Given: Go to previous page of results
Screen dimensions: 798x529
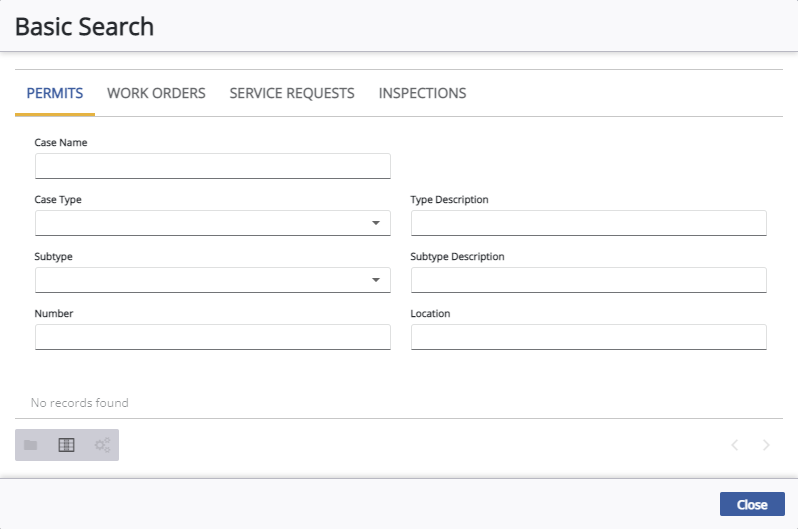Looking at the screenshot, I should pyautogui.click(x=735, y=445).
